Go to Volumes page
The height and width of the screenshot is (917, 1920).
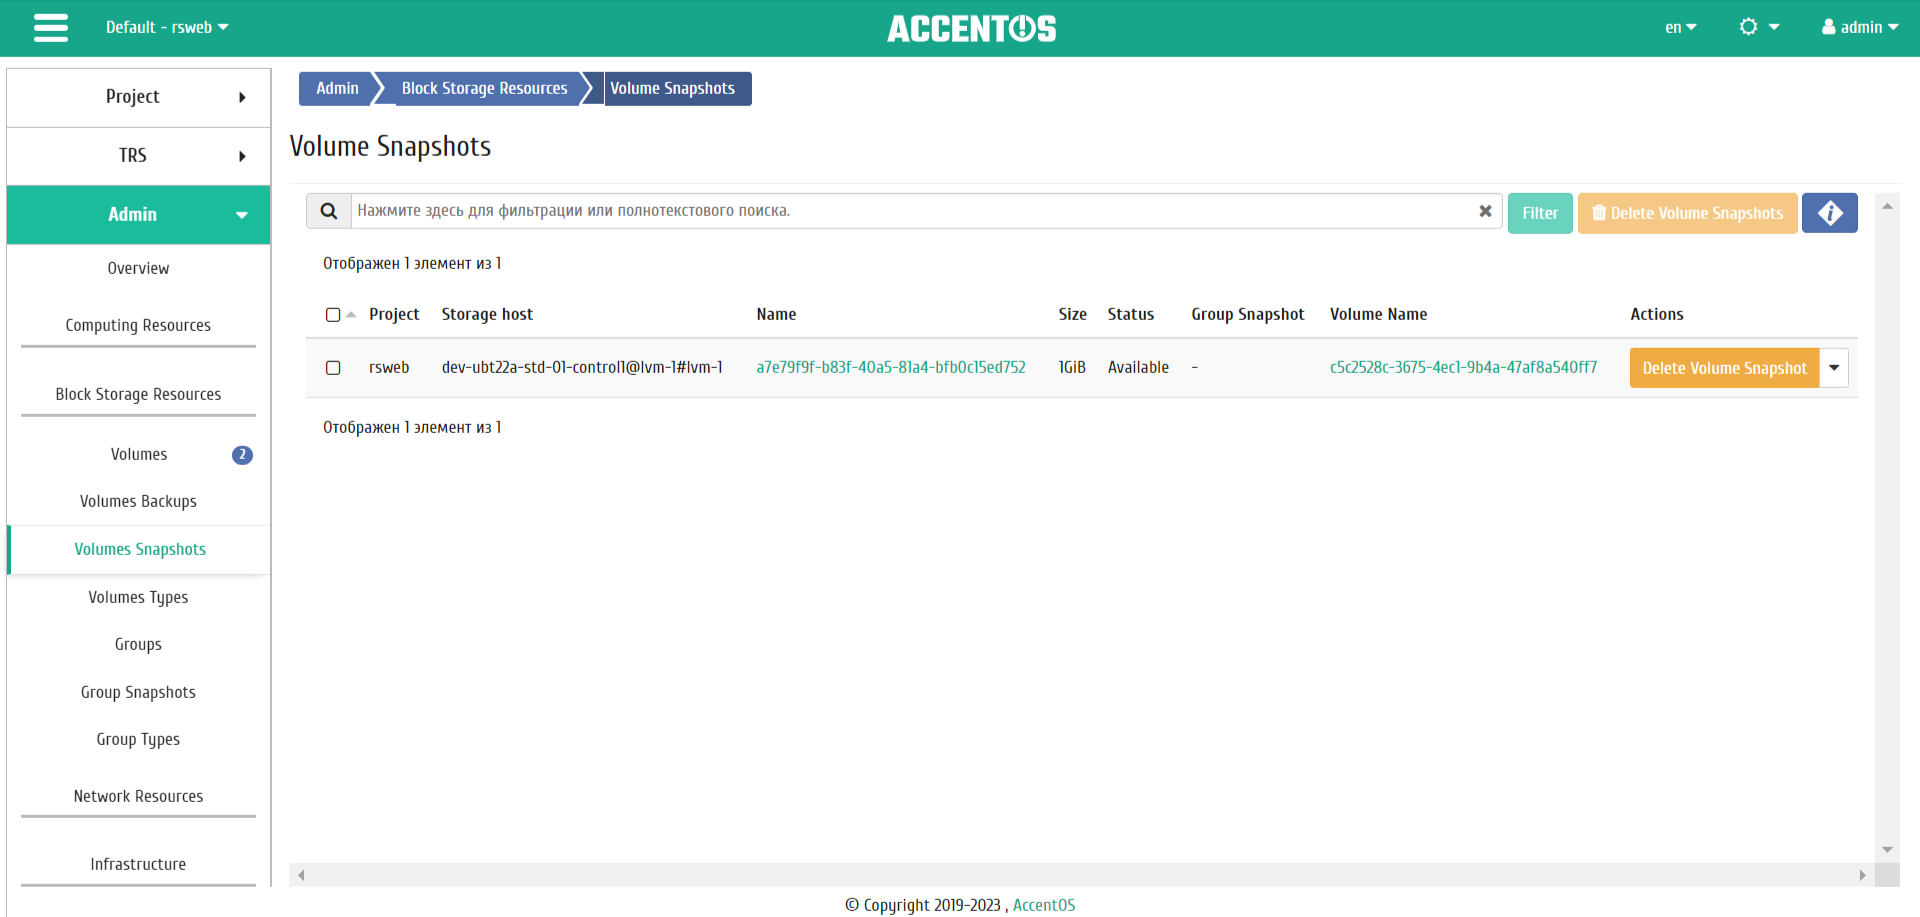(139, 454)
